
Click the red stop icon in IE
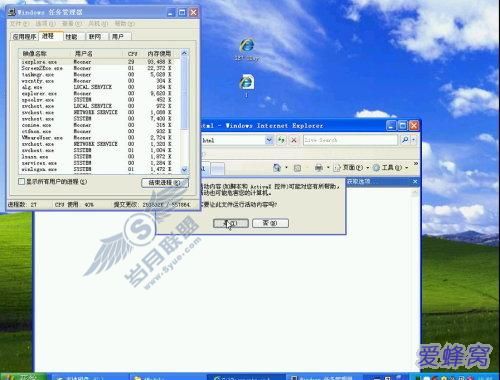pos(294,140)
